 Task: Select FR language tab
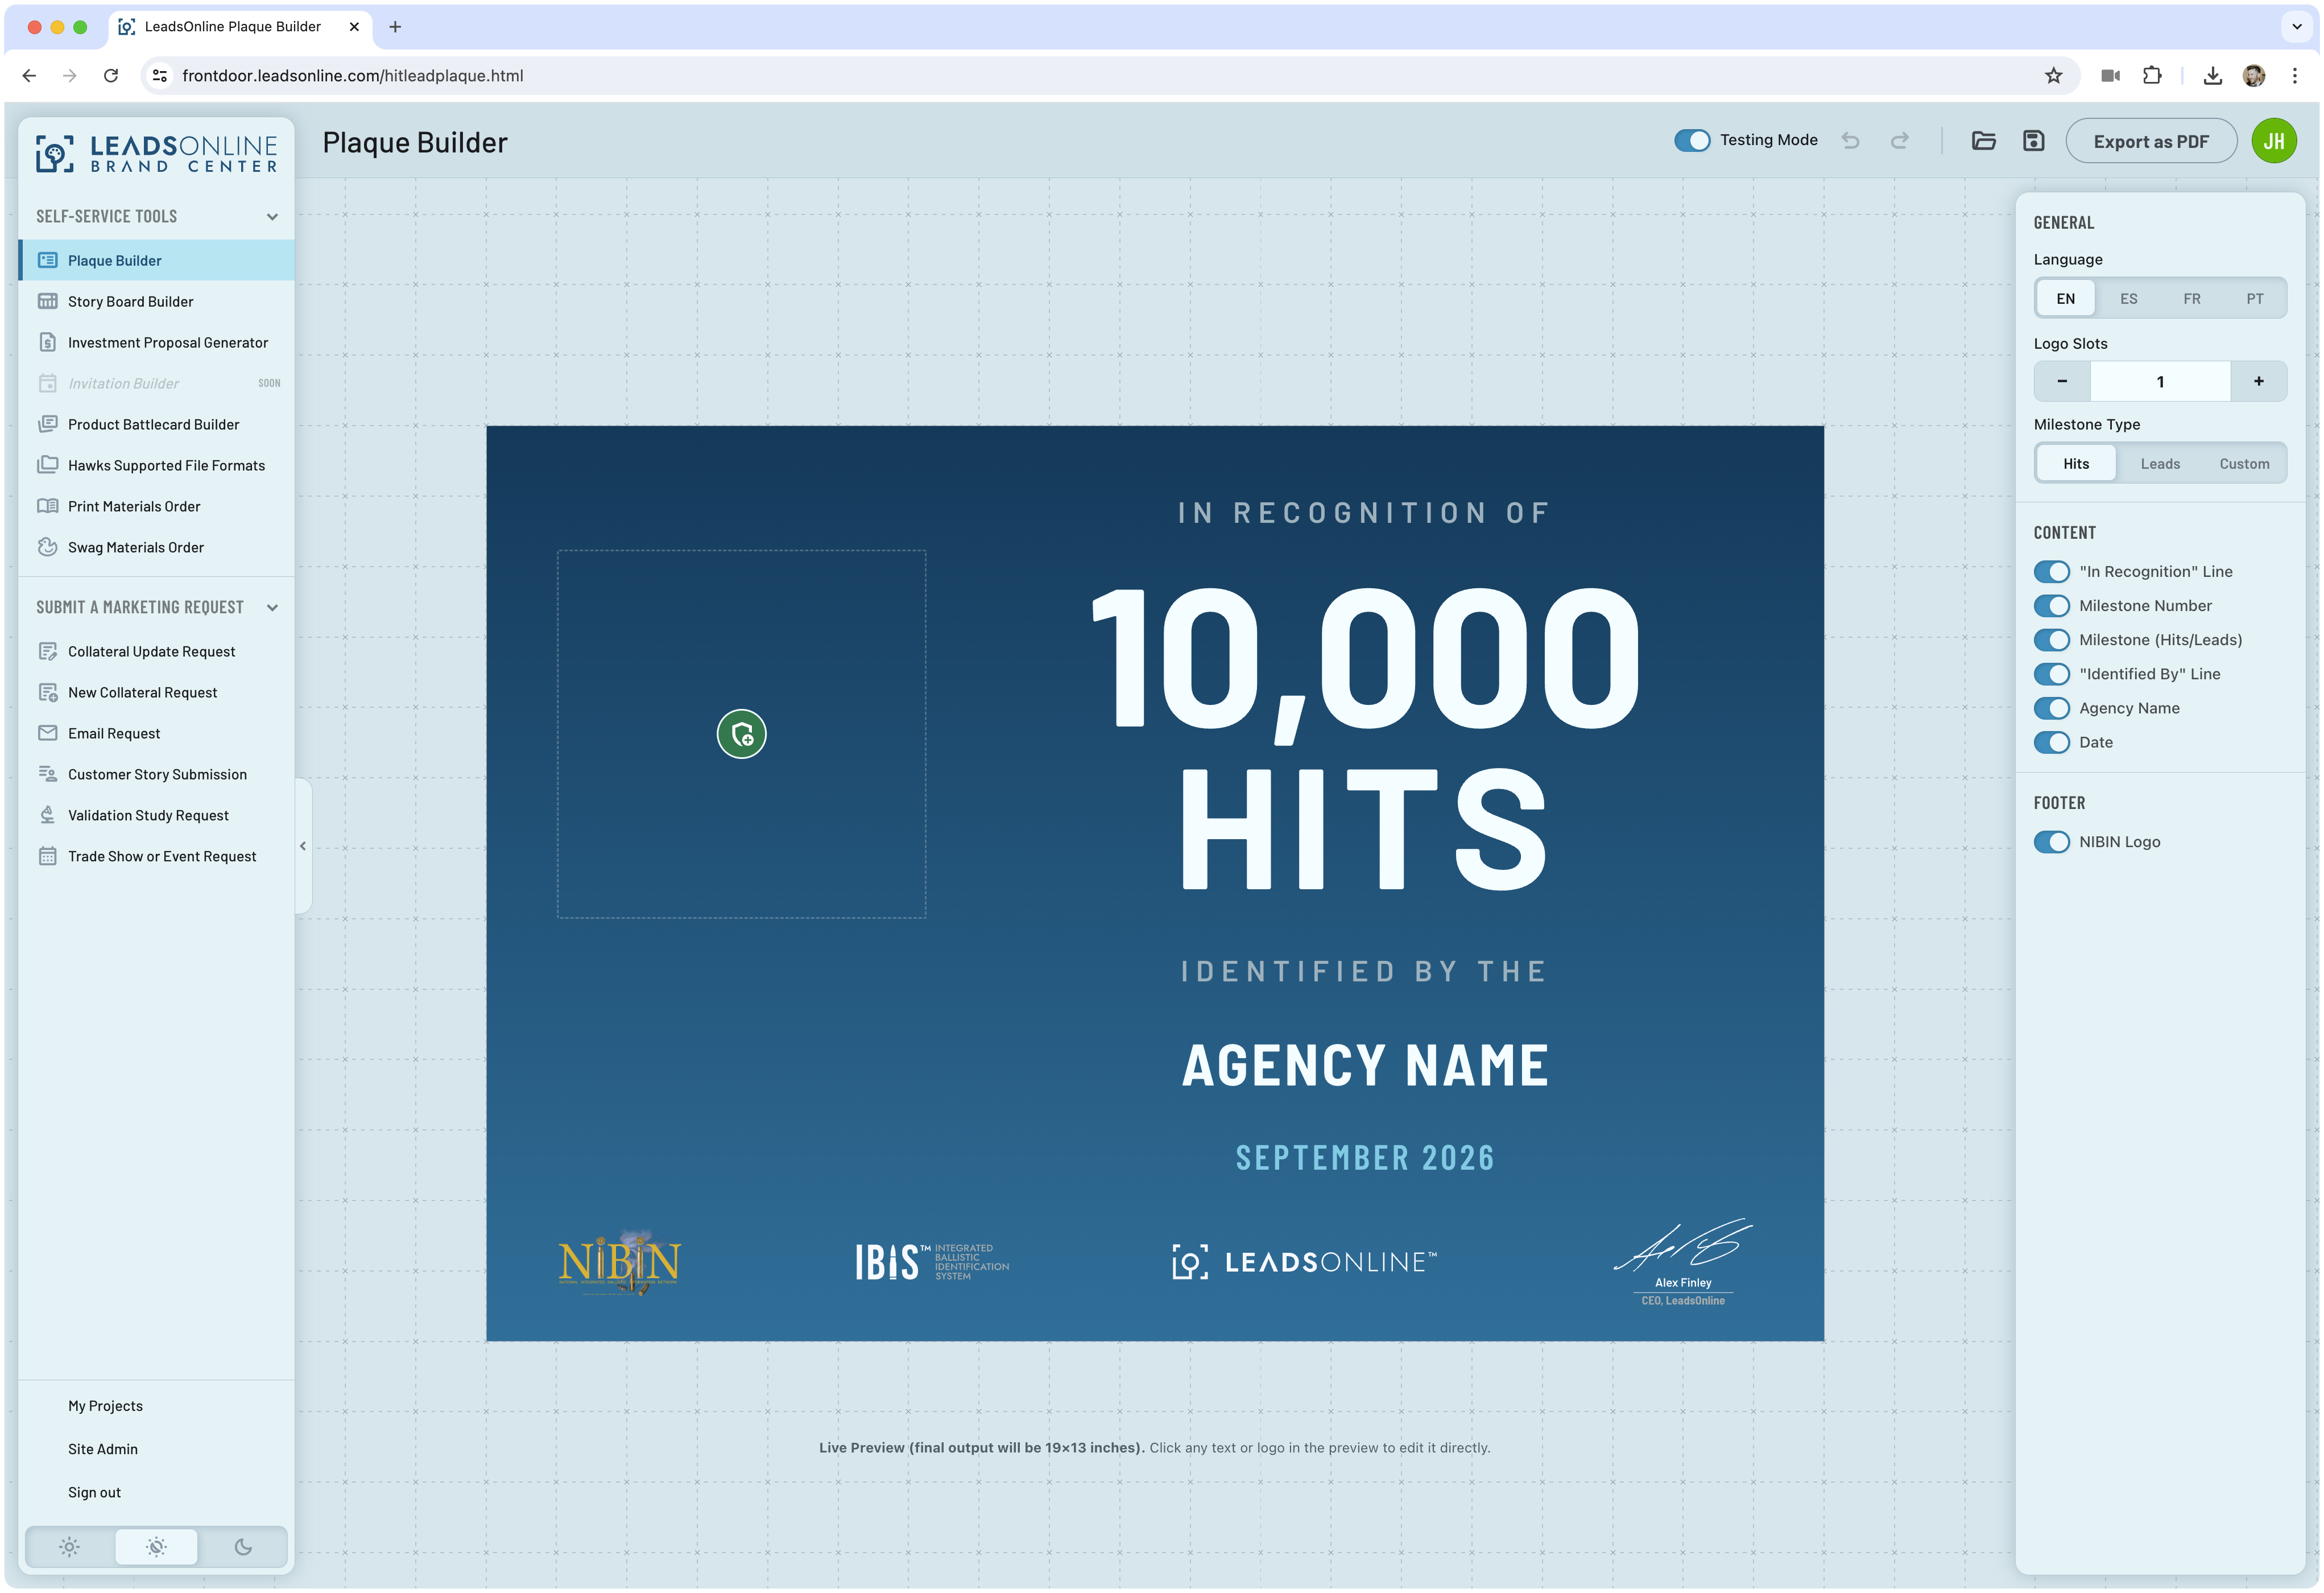tap(2191, 299)
